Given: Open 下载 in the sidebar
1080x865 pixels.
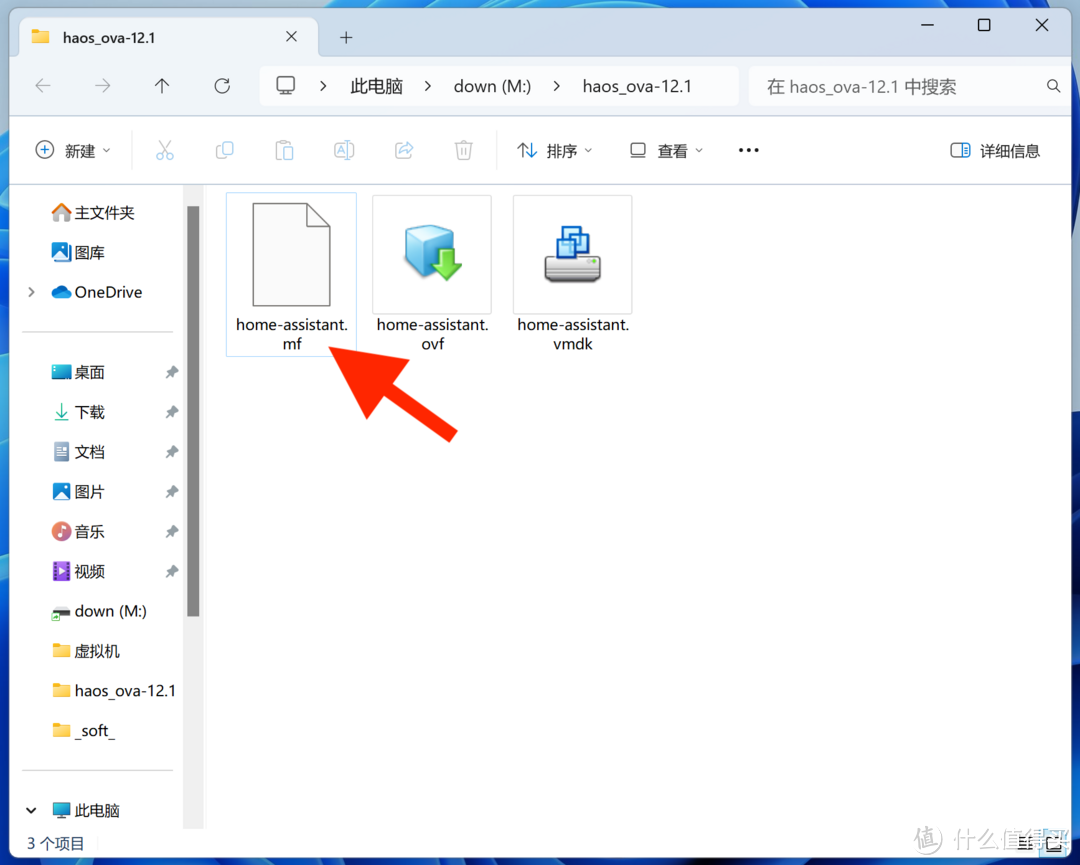Looking at the screenshot, I should pyautogui.click(x=78, y=412).
